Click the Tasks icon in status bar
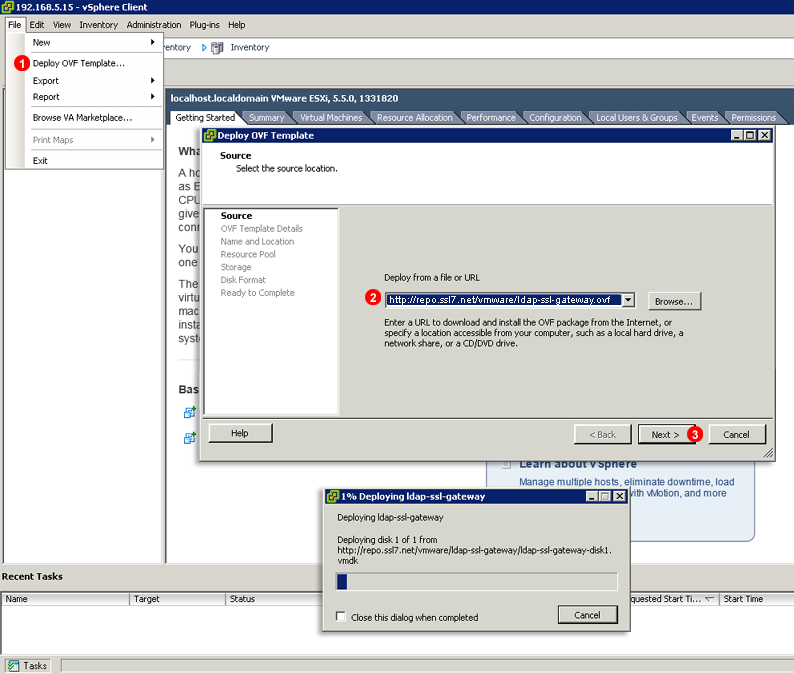 point(13,665)
